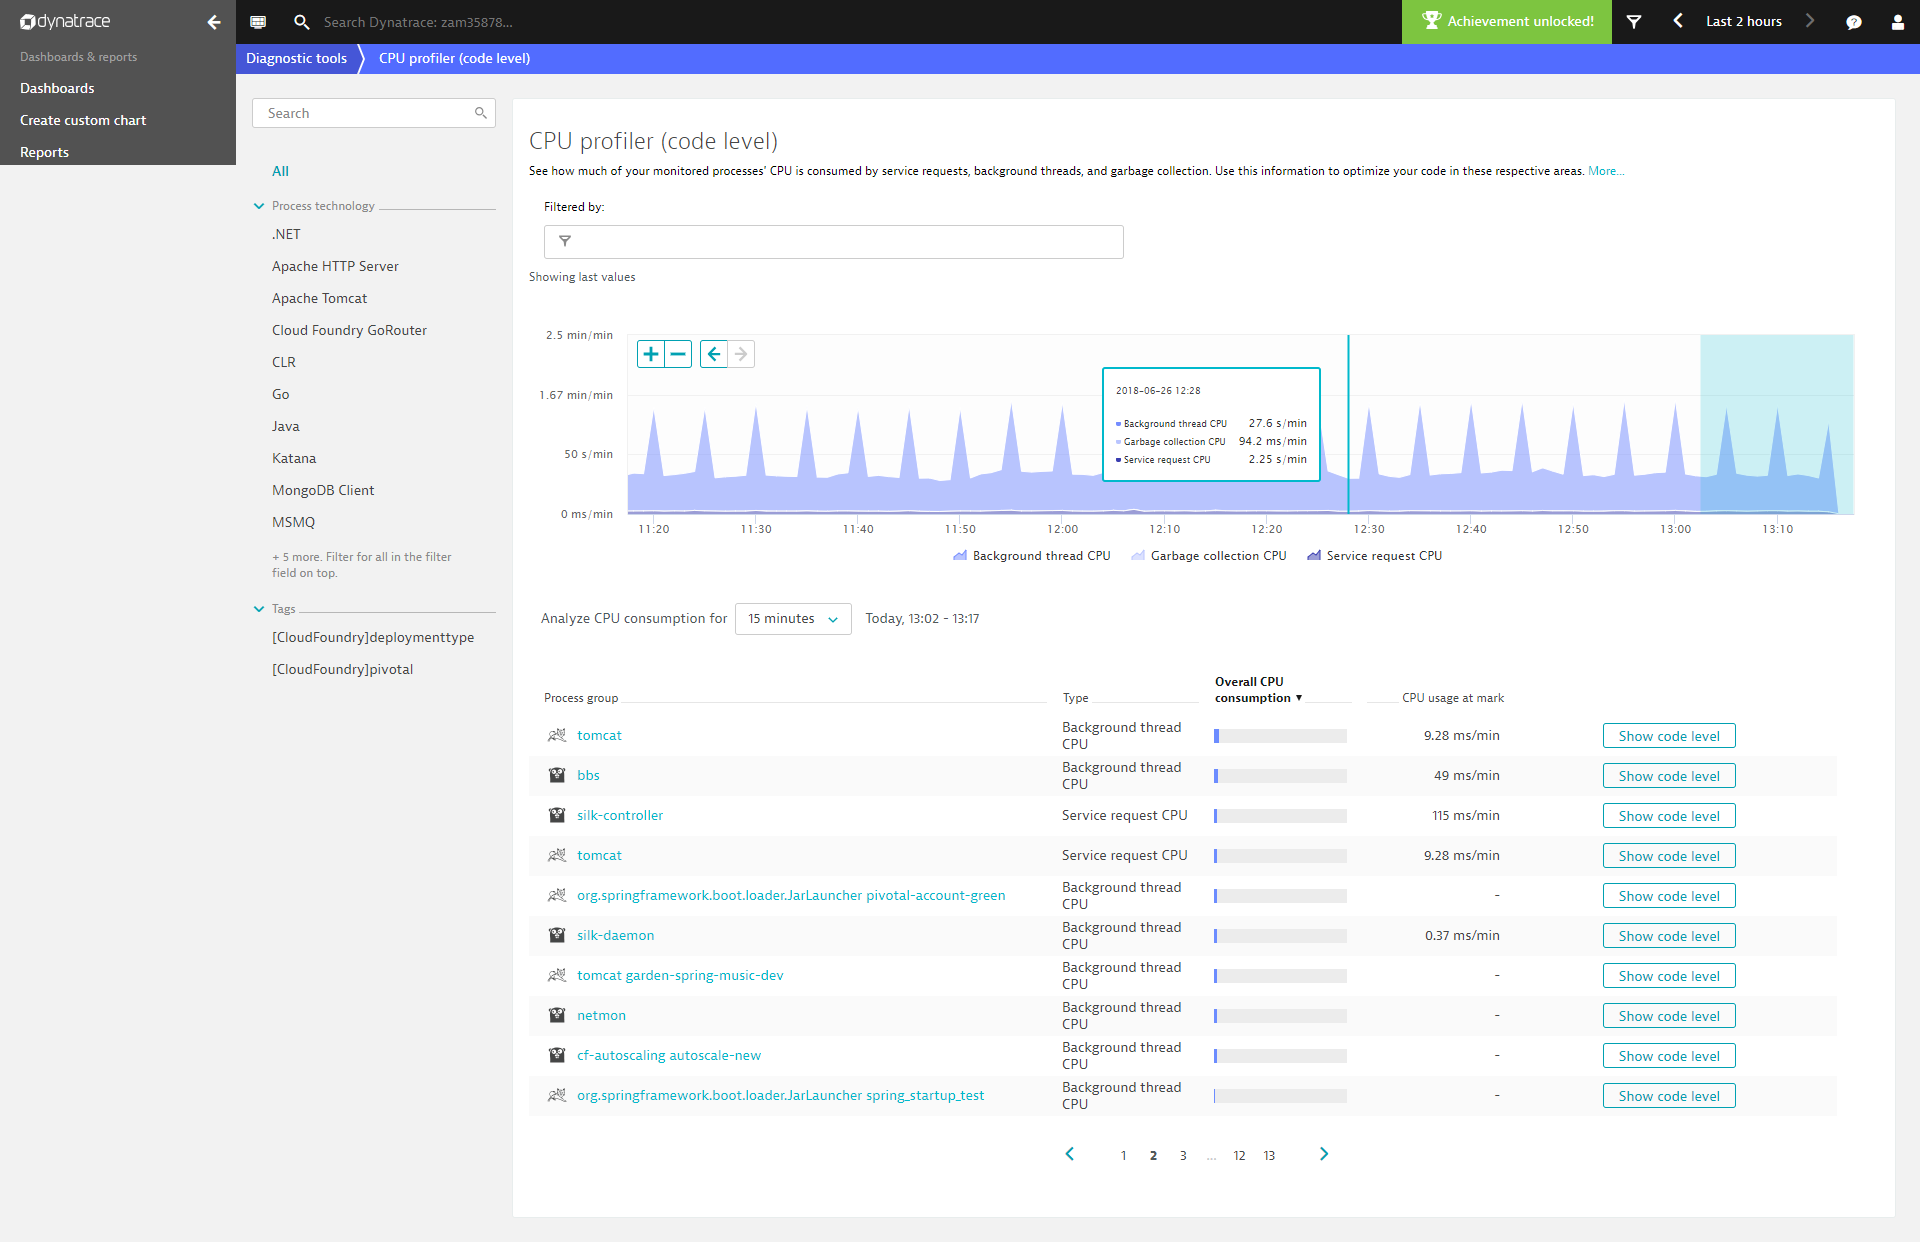Image resolution: width=1920 pixels, height=1242 pixels.
Task: Open the More... description link
Action: pos(1605,171)
